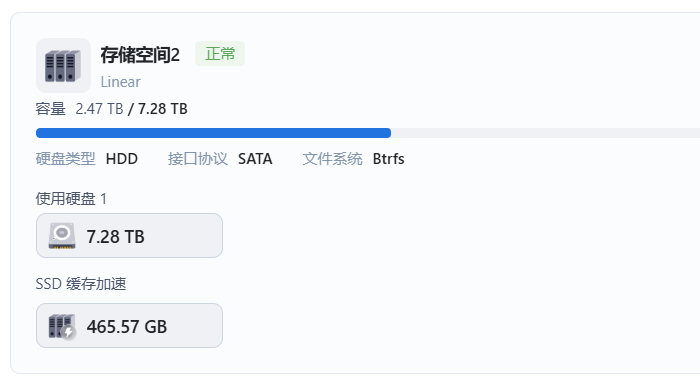
Task: Select the 存储空间2 title
Action: coord(140,55)
